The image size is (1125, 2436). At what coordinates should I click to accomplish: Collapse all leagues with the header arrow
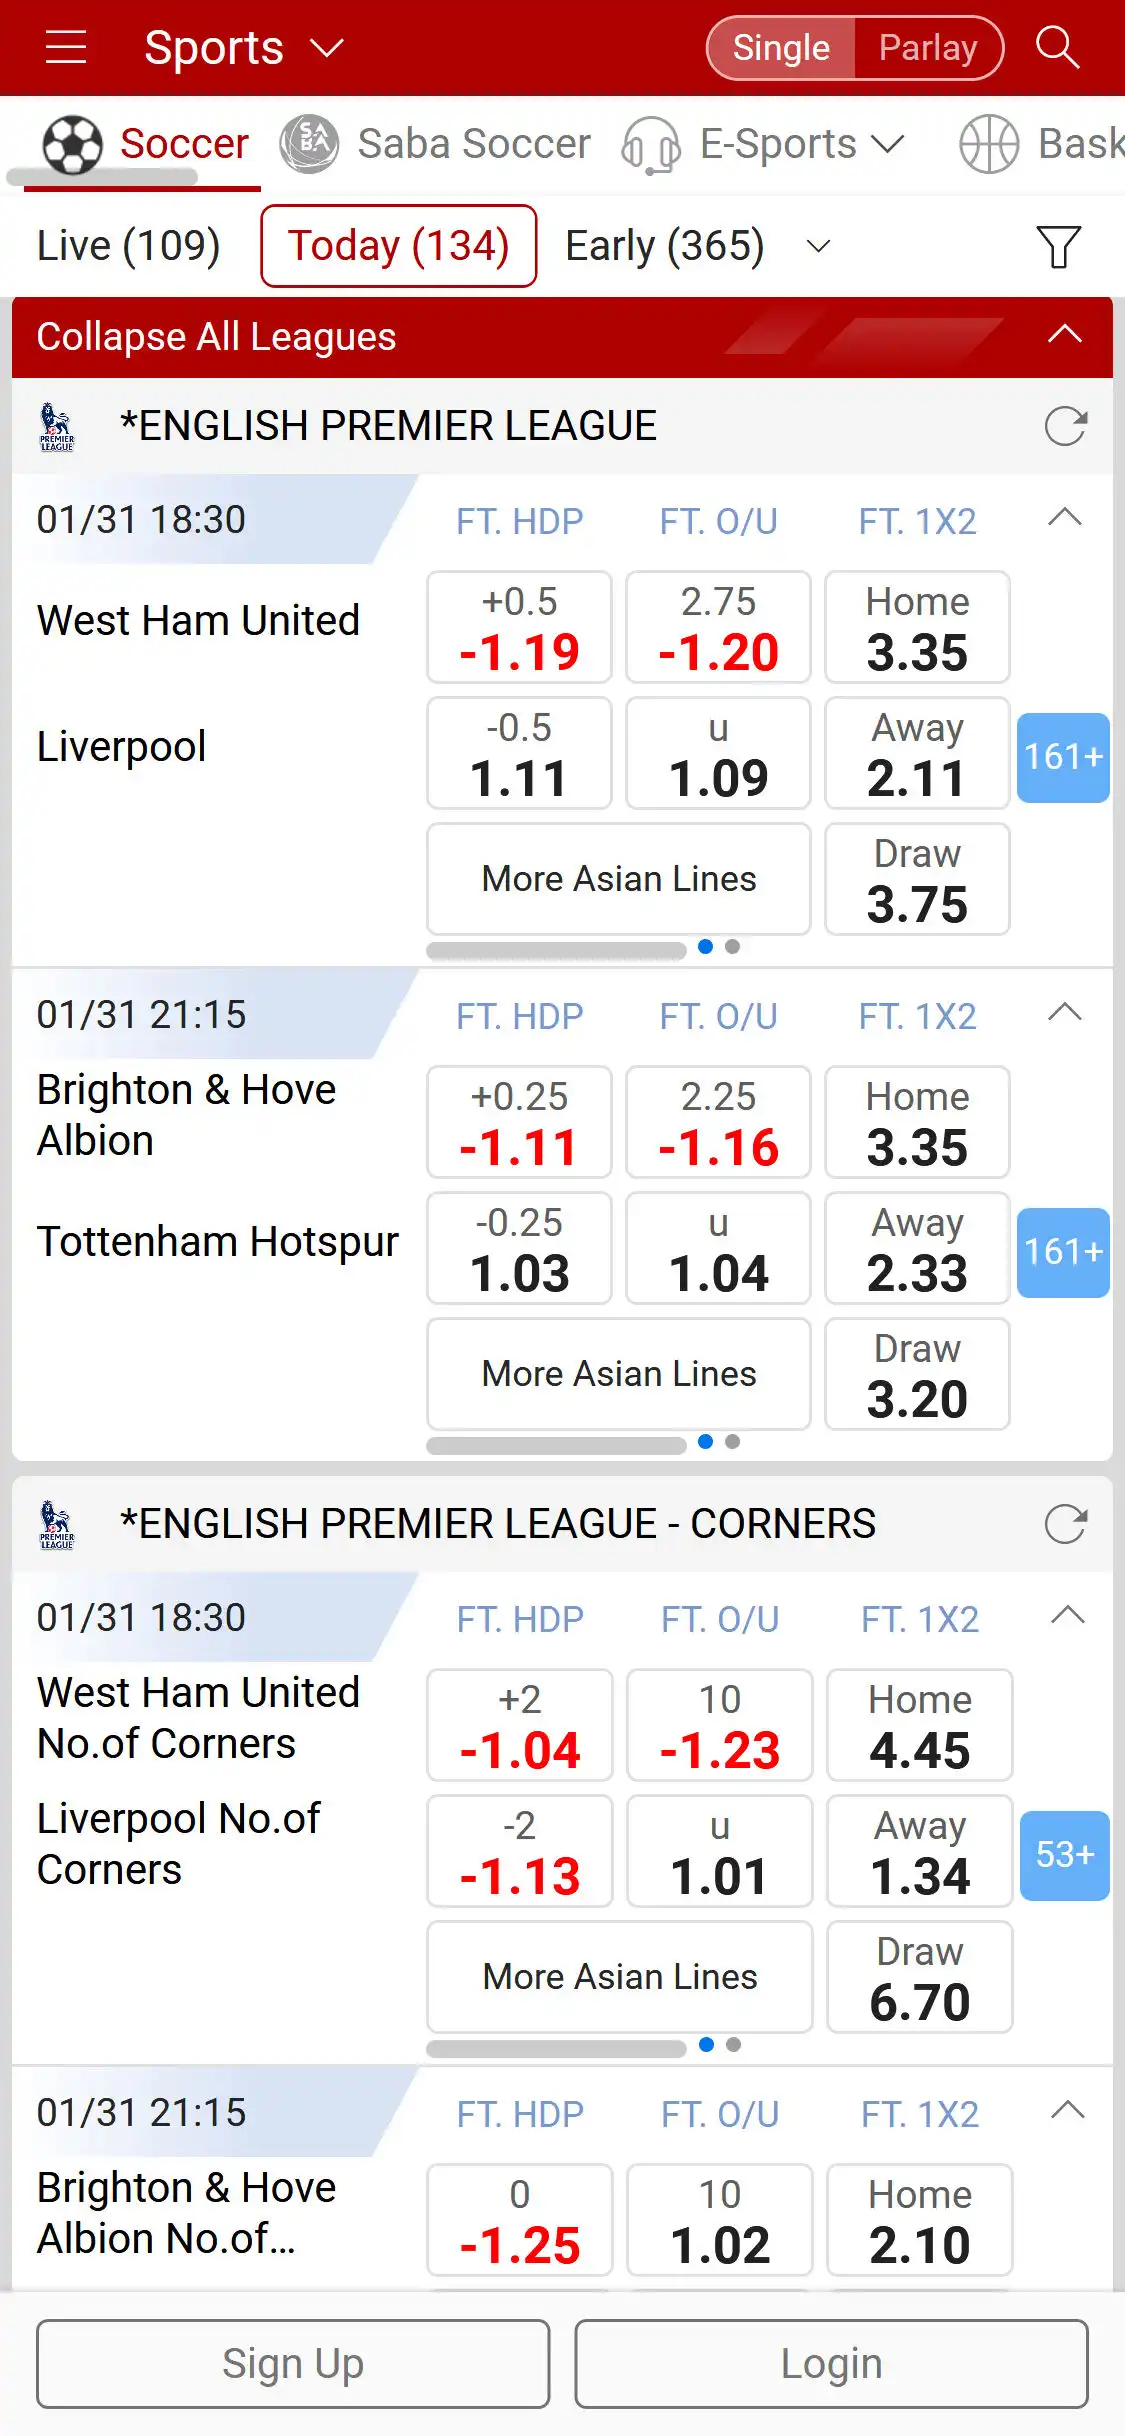pos(1064,335)
